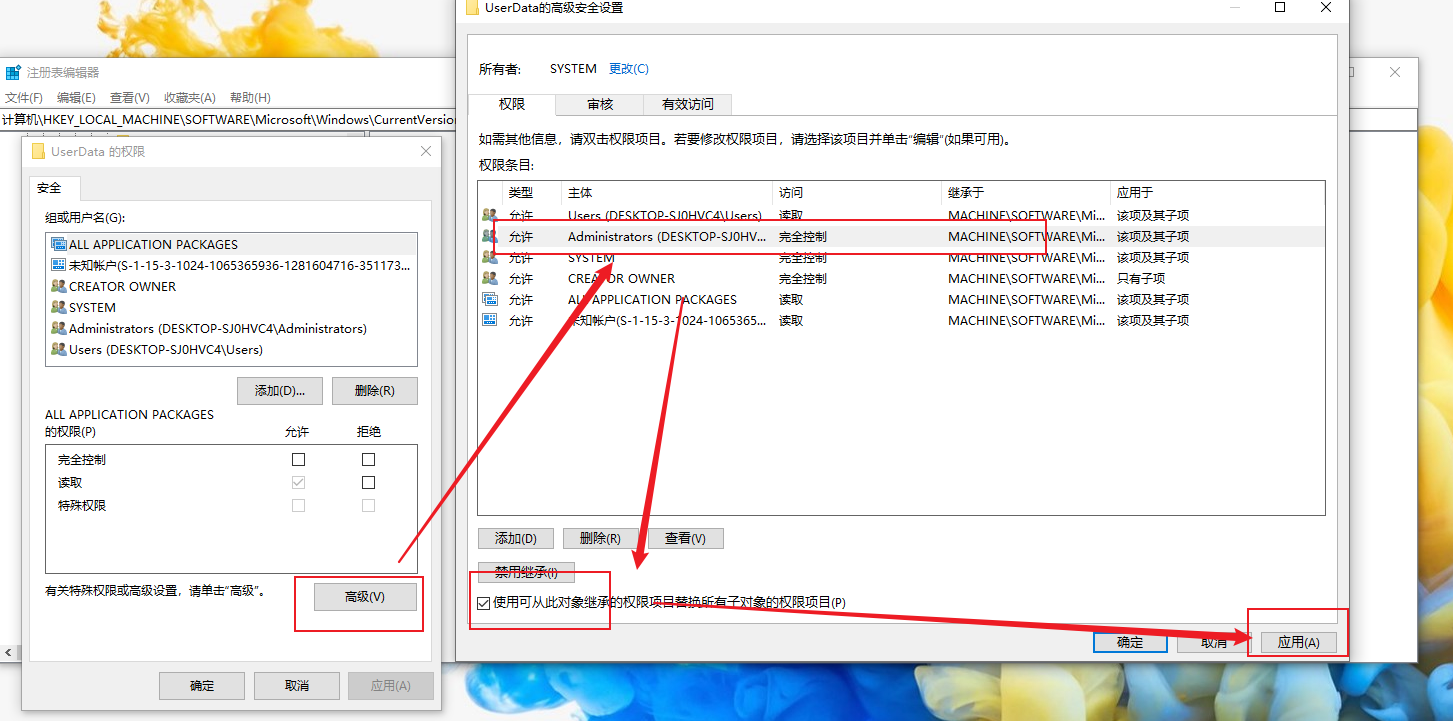Screen dimensions: 1453x721
Task: Toggle Deny checkbox for 特殊权限
Action: (368, 506)
